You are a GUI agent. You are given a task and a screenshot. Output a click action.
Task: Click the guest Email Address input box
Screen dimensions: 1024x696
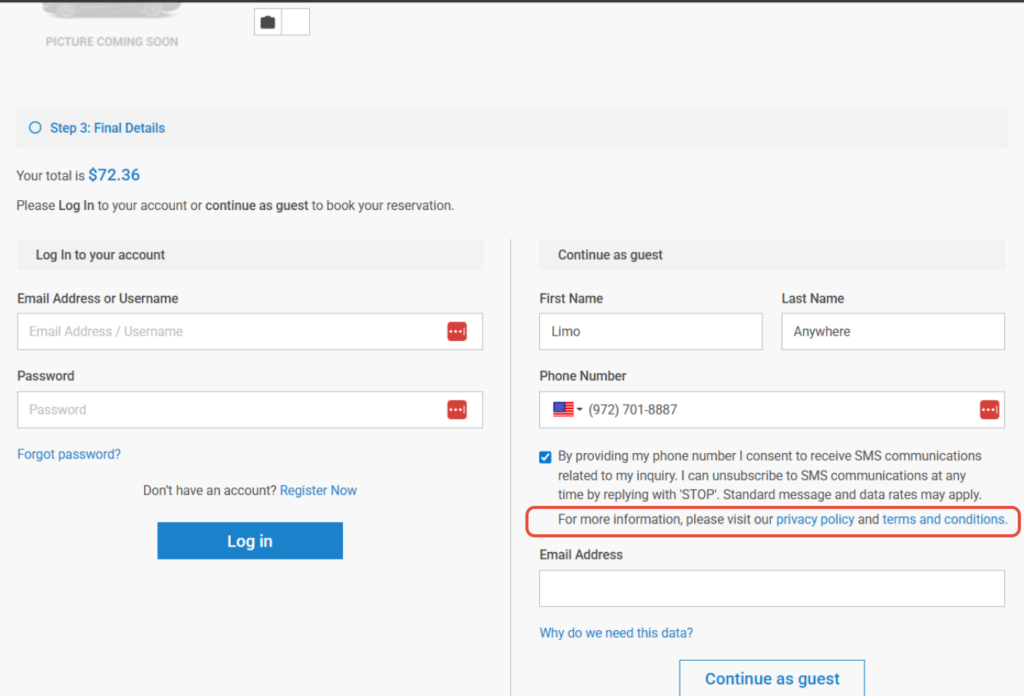click(771, 589)
